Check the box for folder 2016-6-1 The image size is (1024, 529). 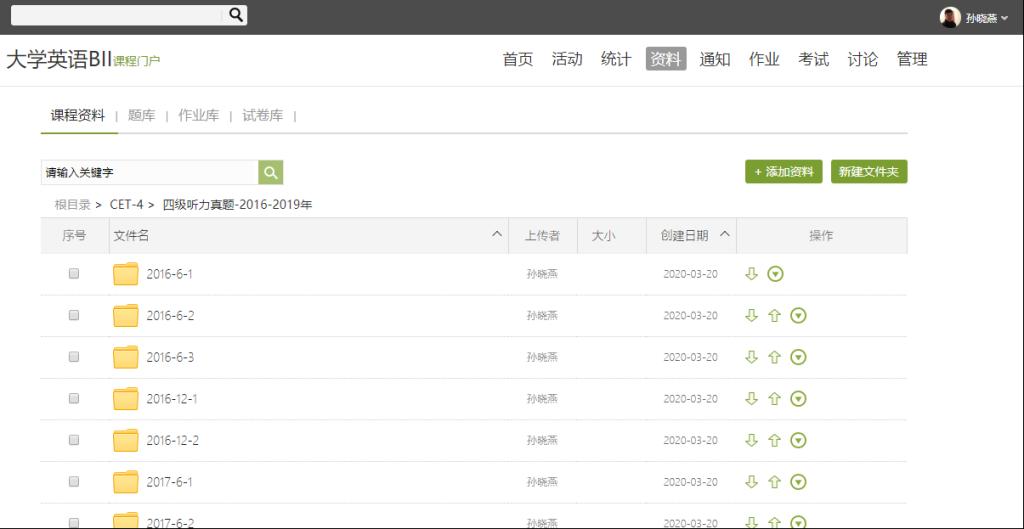pyautogui.click(x=74, y=274)
